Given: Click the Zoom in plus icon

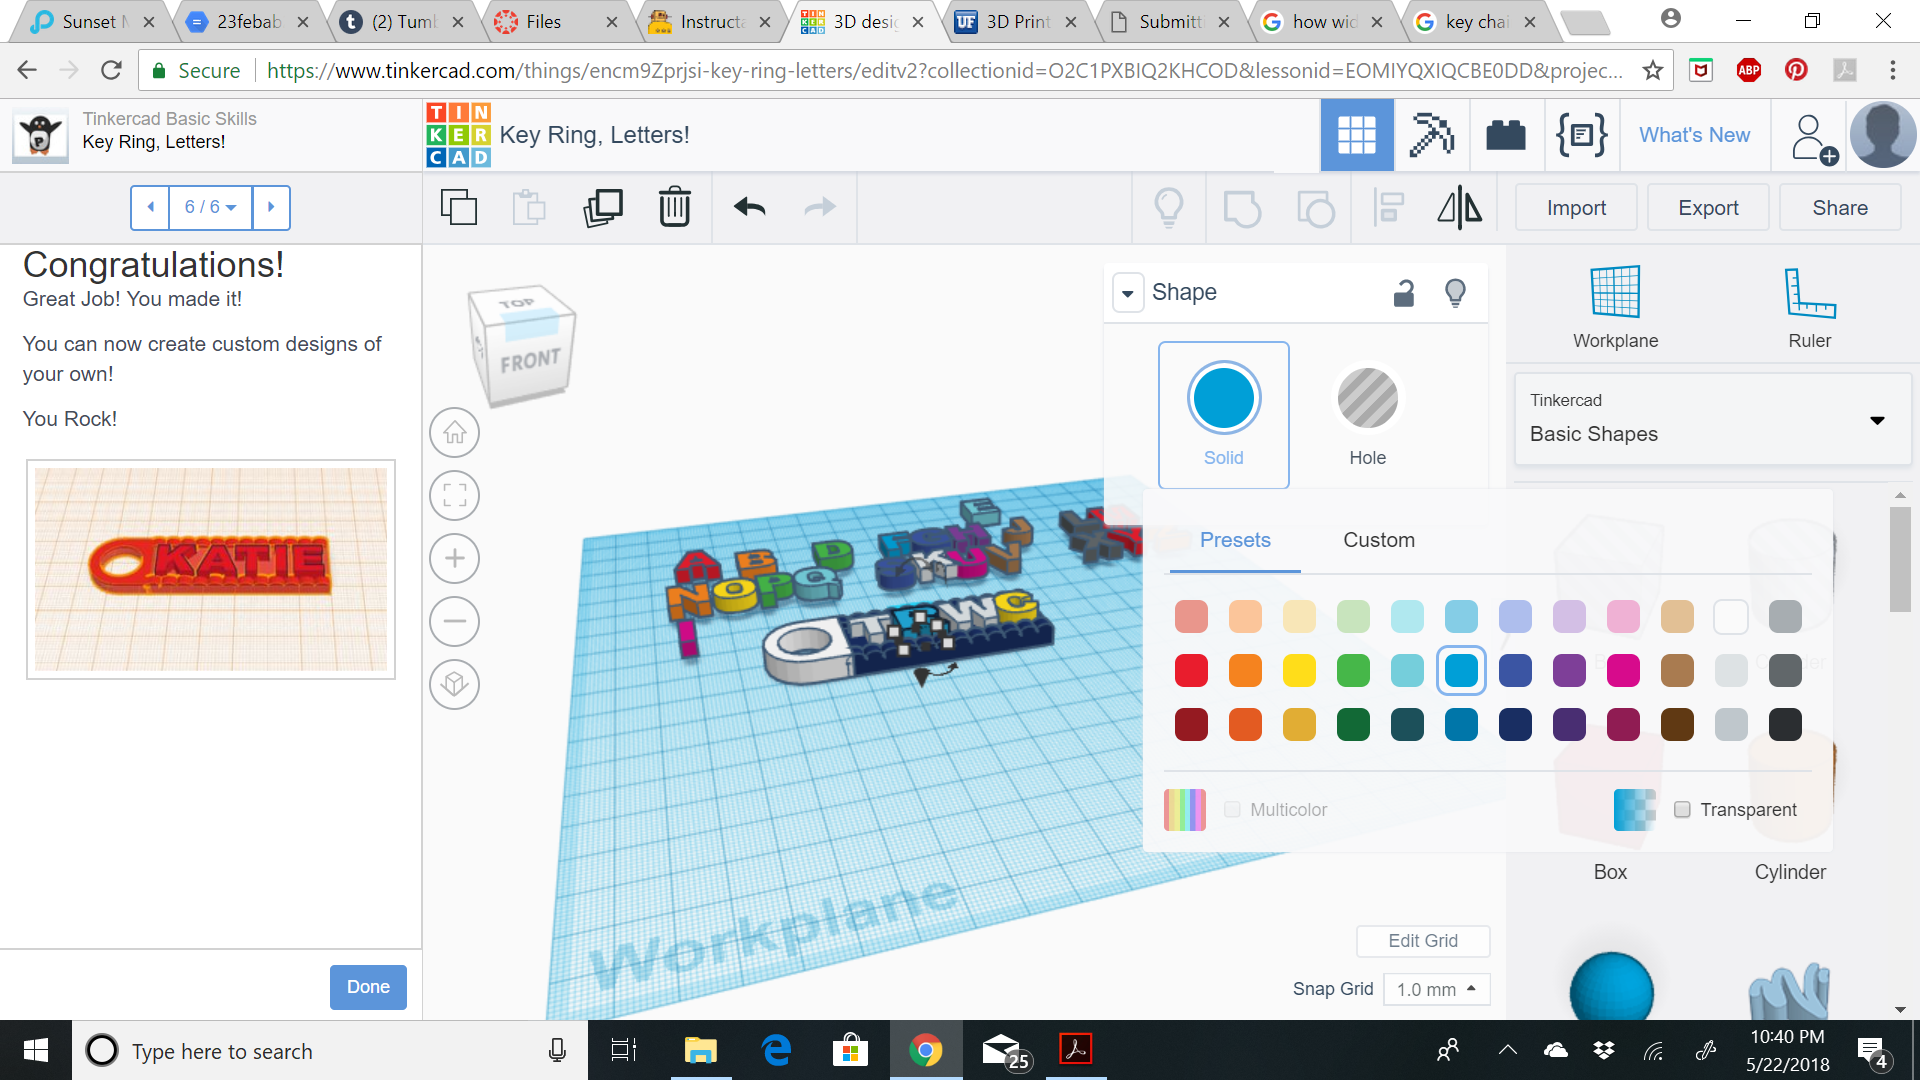Looking at the screenshot, I should [x=455, y=558].
